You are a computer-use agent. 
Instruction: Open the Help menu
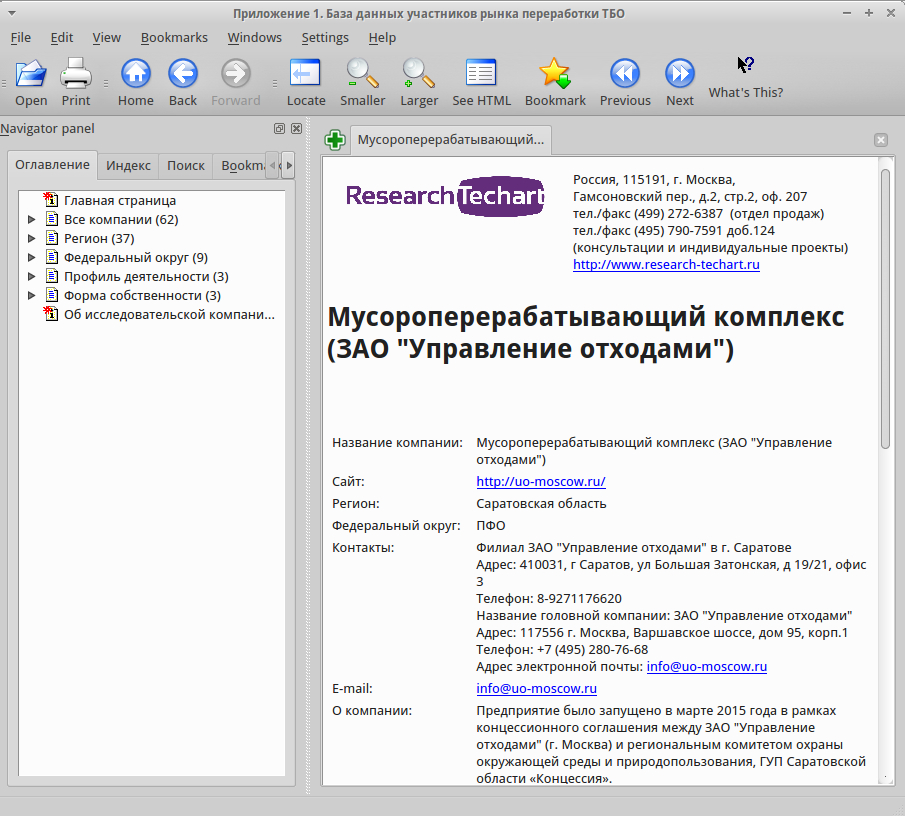(382, 38)
